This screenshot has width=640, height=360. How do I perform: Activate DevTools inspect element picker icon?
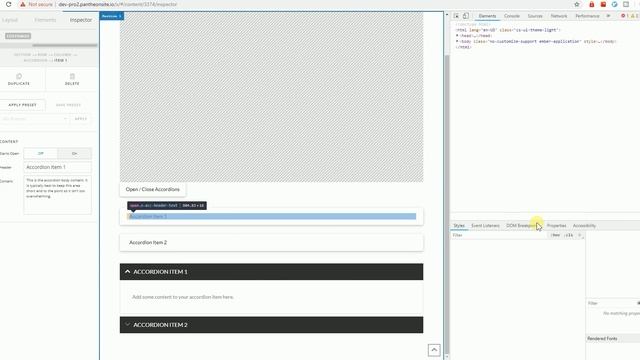[456, 16]
